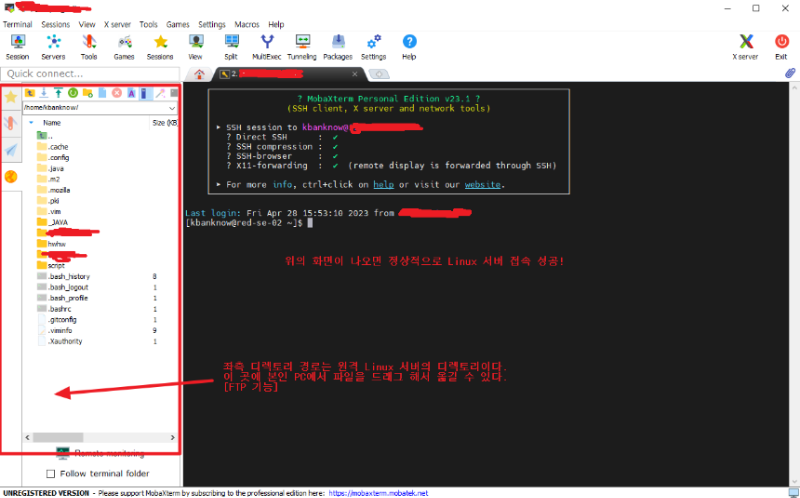Create new folder in SFTP browser

click(x=88, y=93)
